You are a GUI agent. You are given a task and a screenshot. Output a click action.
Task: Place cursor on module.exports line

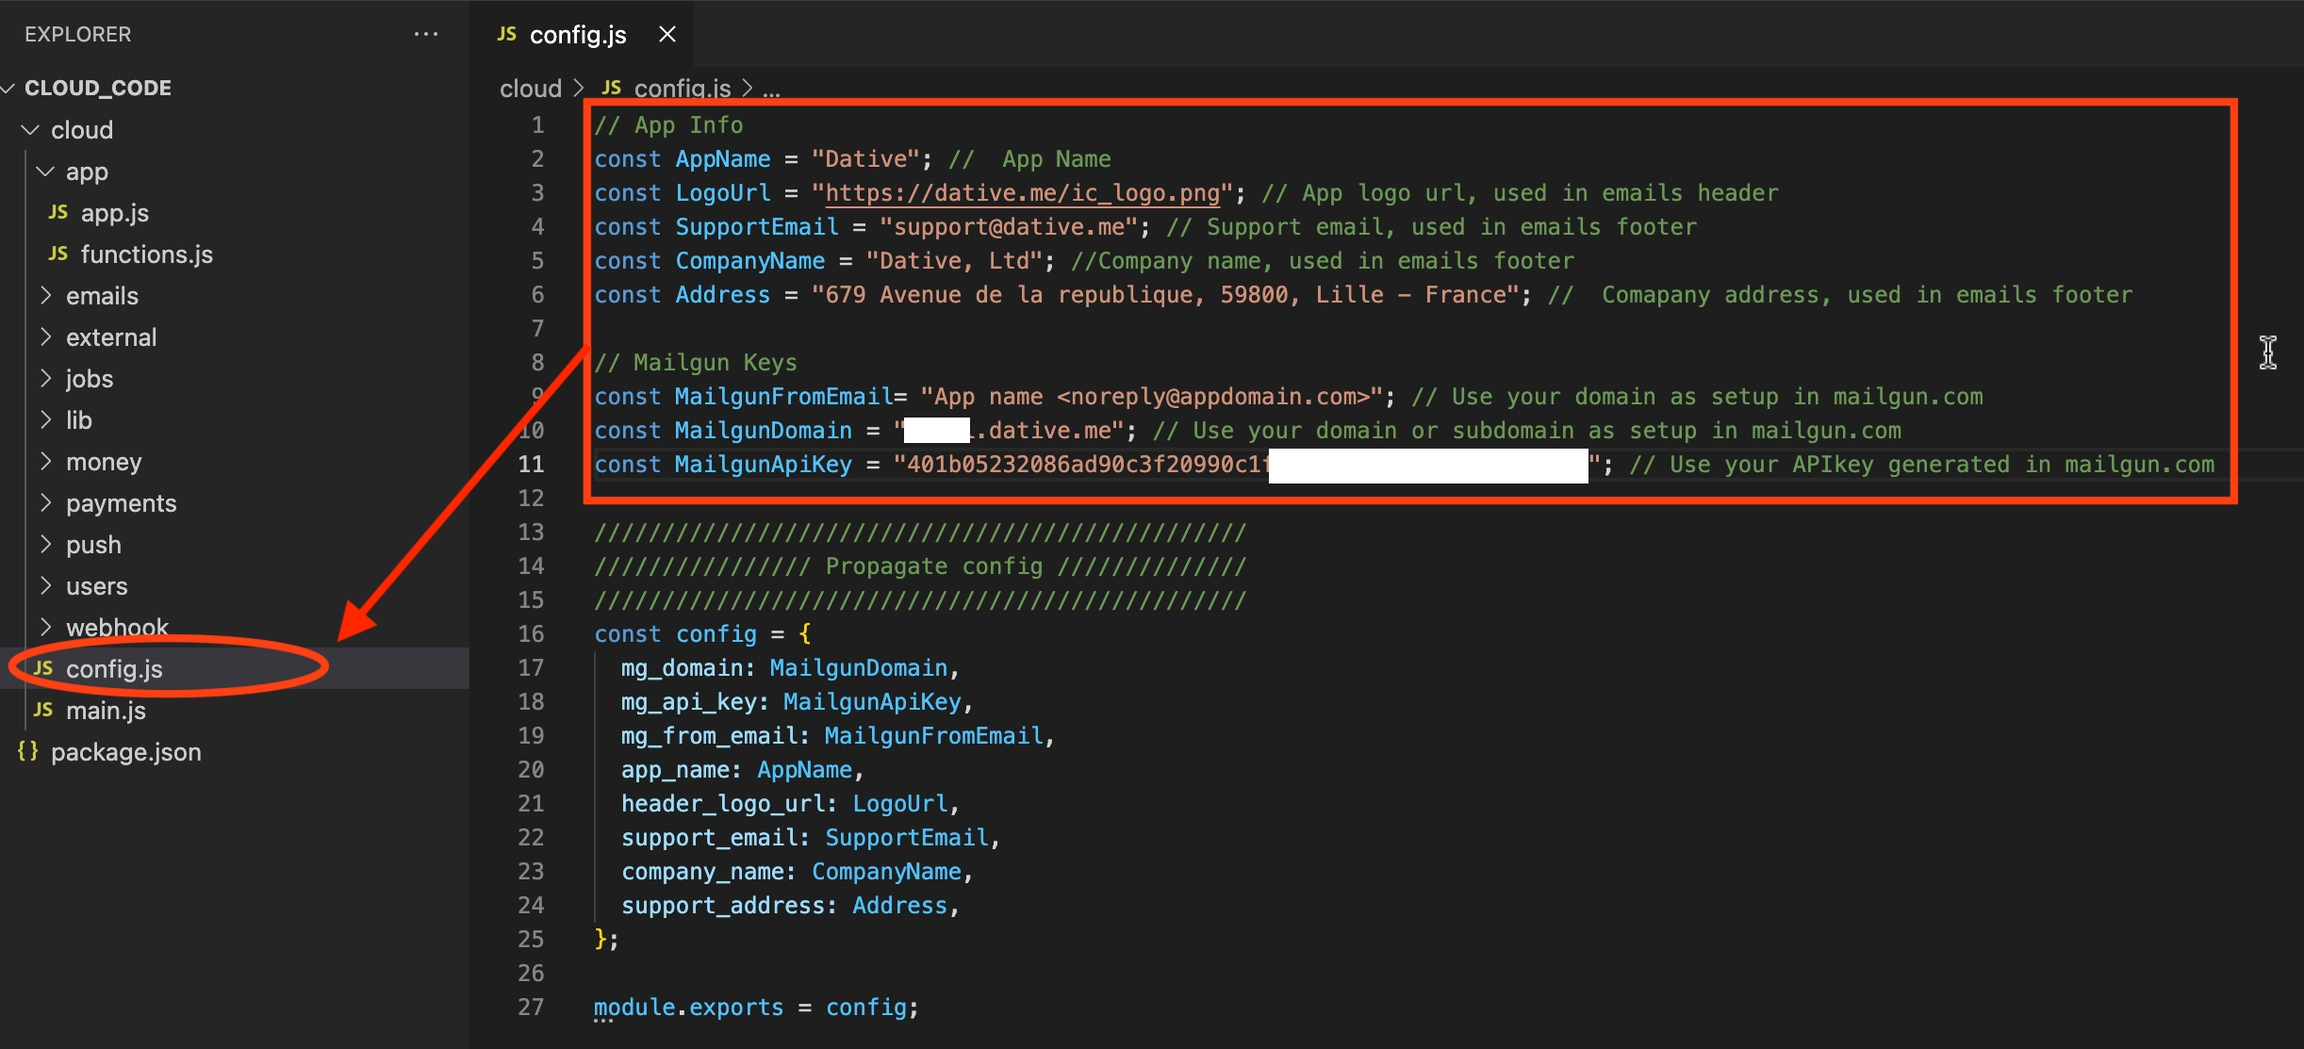point(755,1007)
